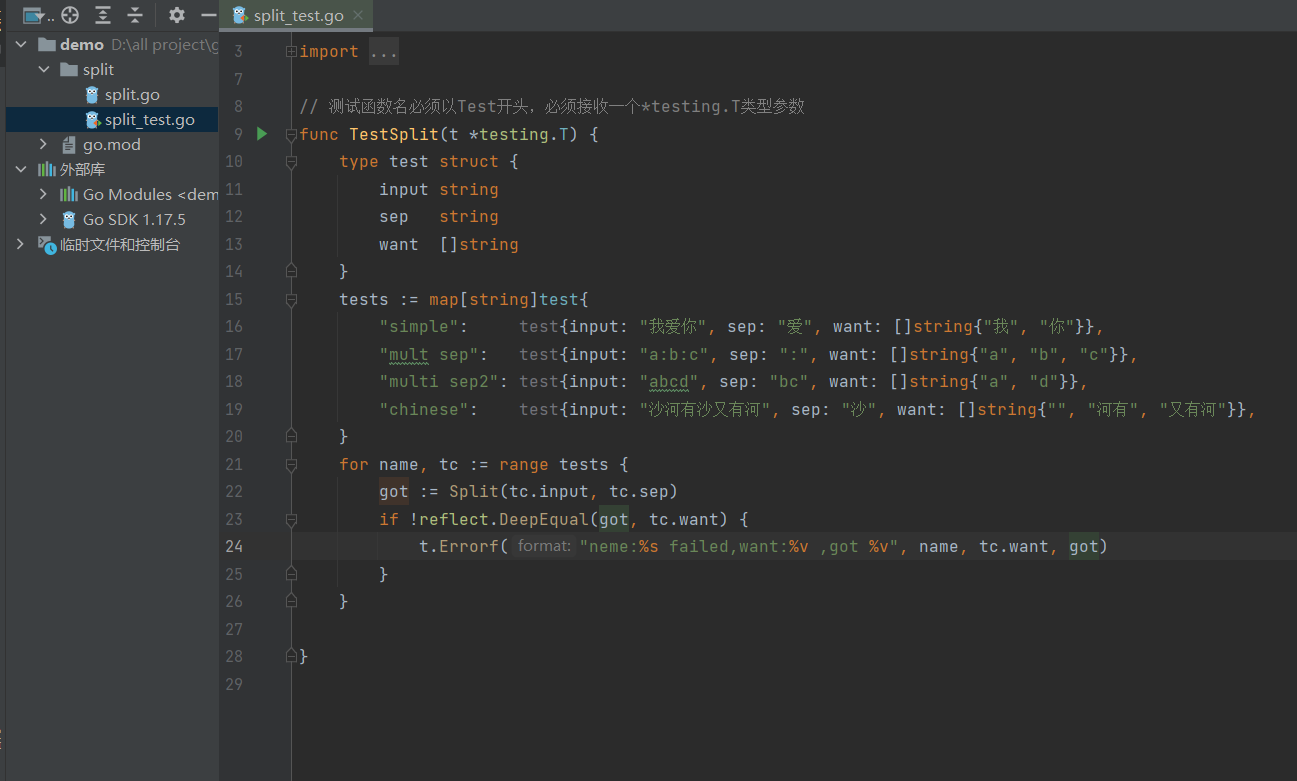Click fold end marker at line 20
This screenshot has height=781, width=1297.
click(x=291, y=436)
